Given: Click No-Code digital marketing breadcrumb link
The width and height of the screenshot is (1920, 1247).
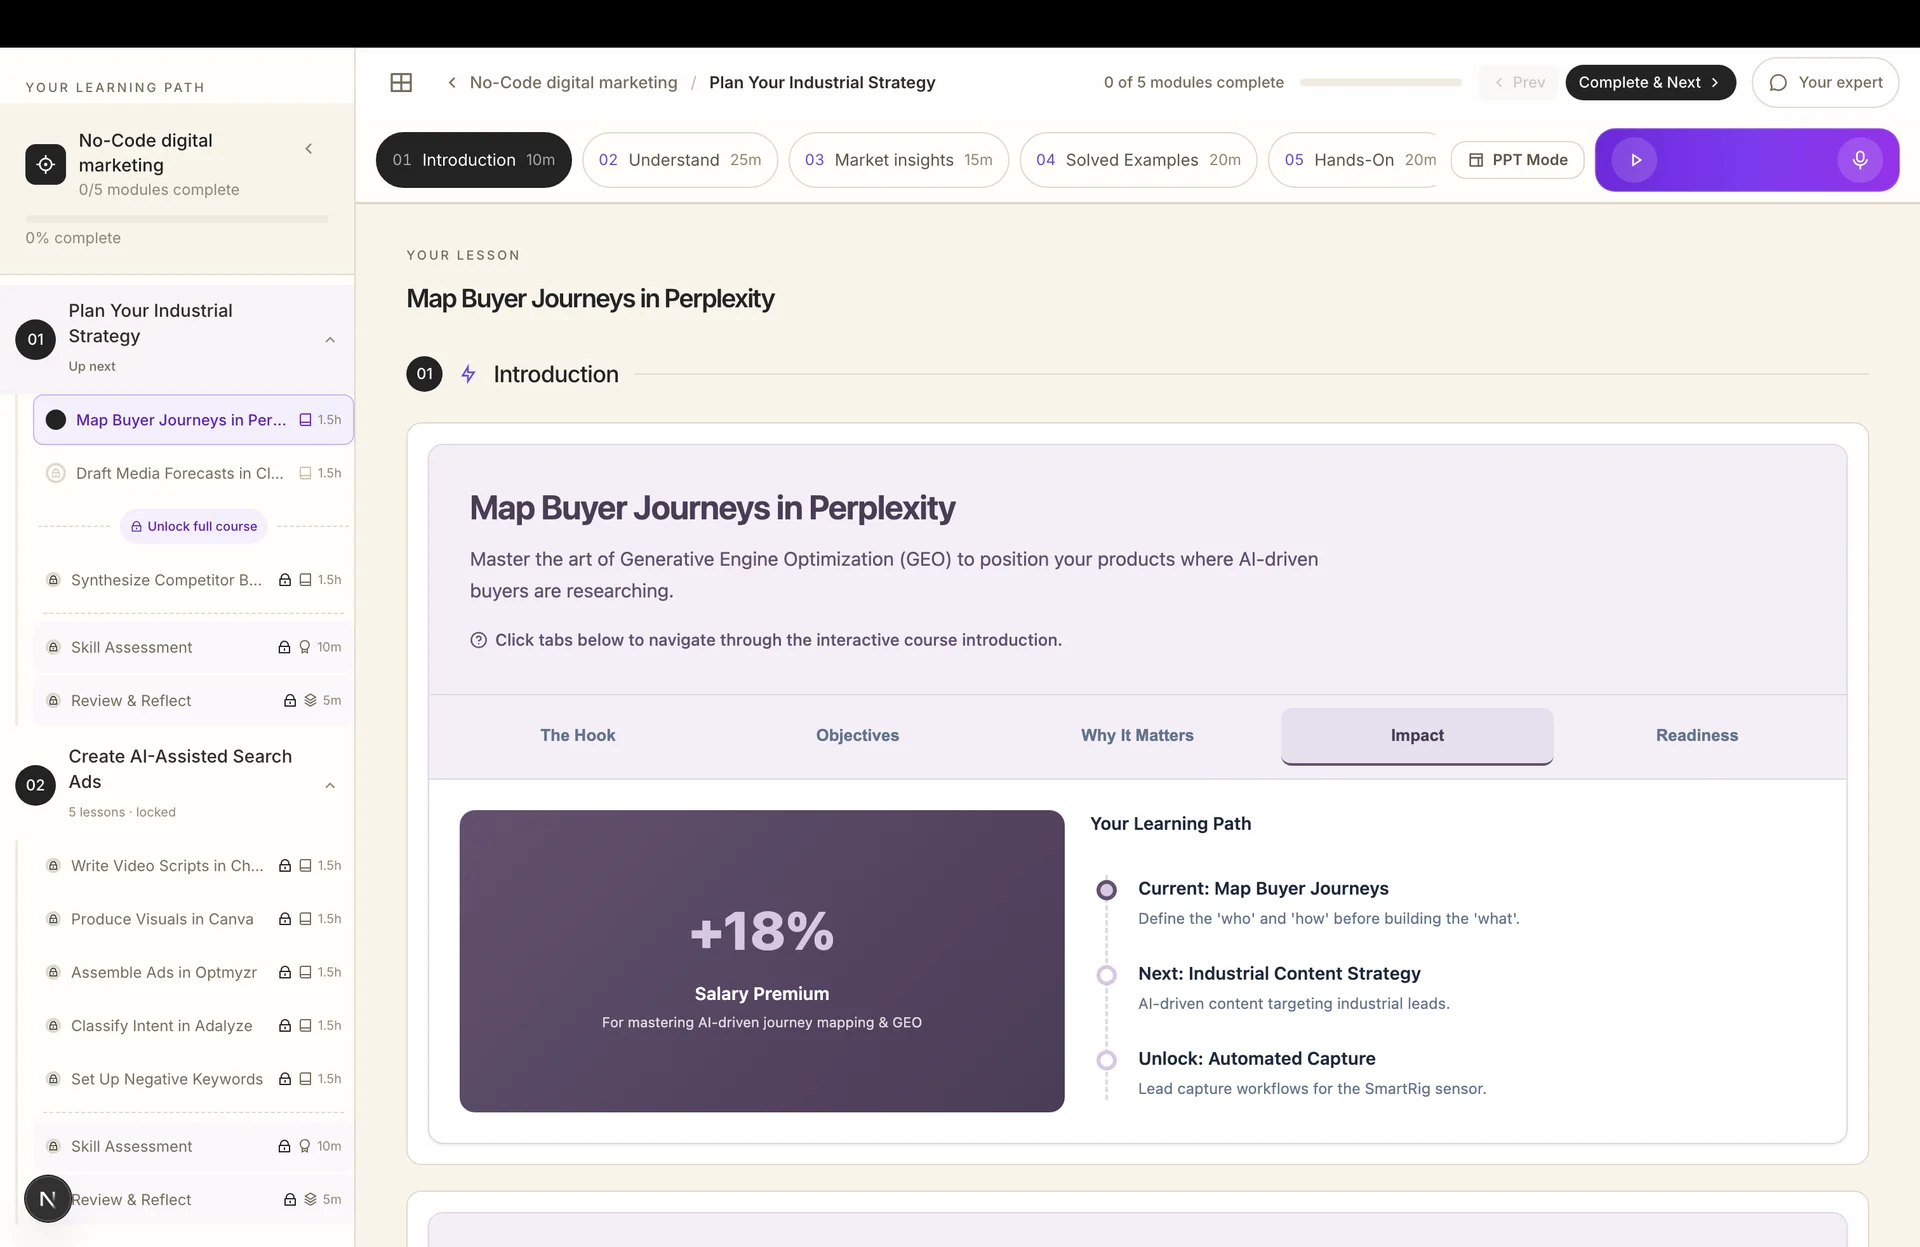Looking at the screenshot, I should [574, 83].
